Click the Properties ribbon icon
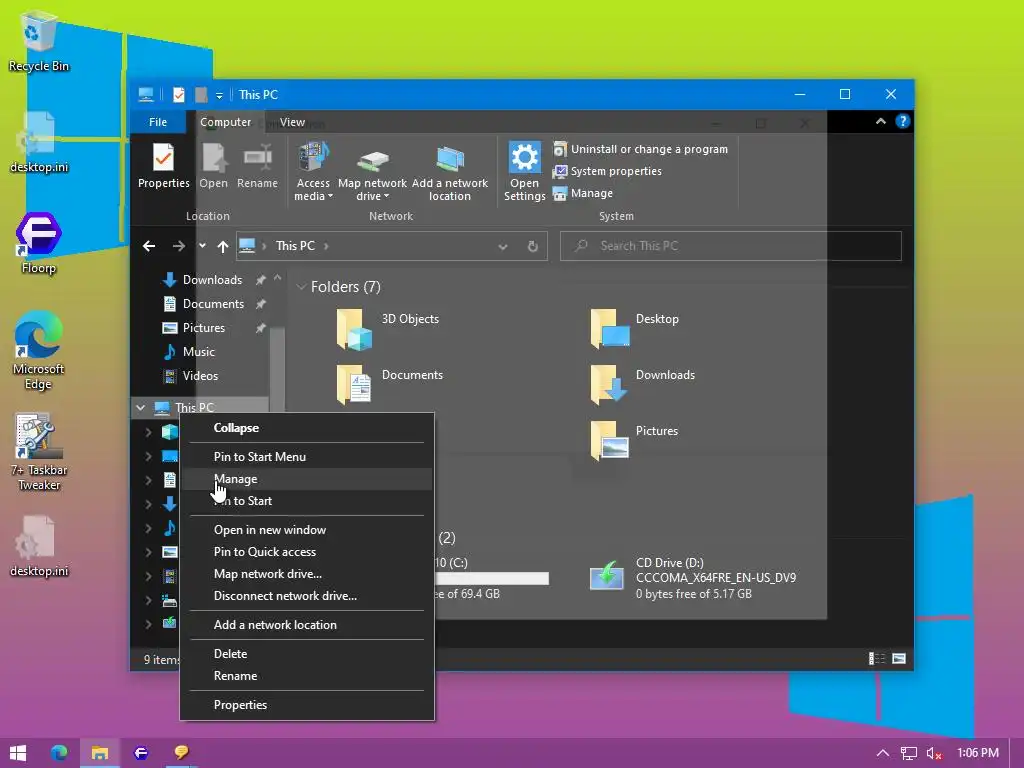Screen dimensions: 1024x768 tap(163, 166)
